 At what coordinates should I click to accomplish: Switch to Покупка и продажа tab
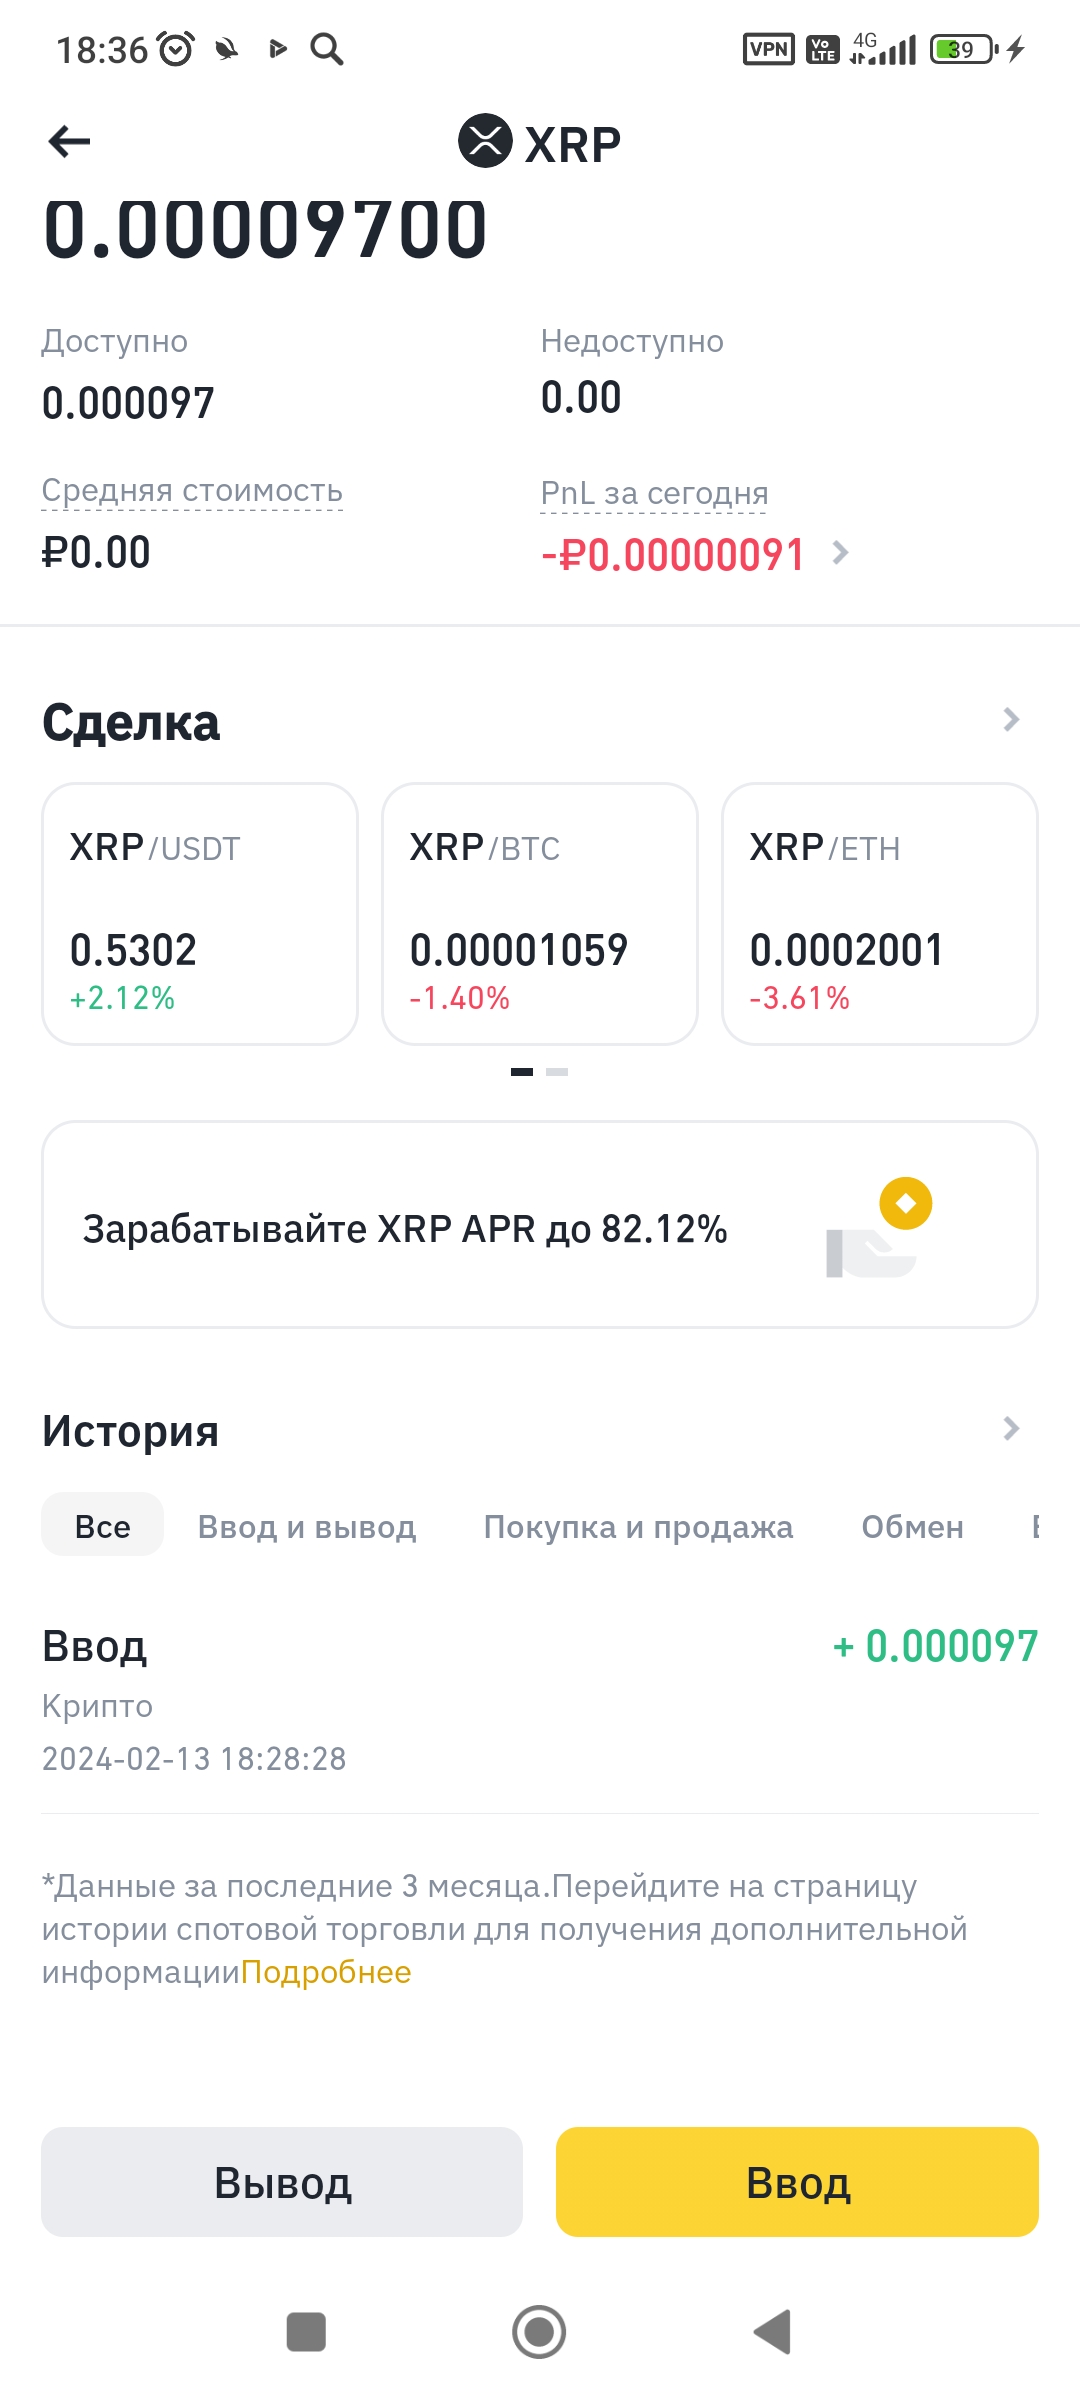[638, 1527]
